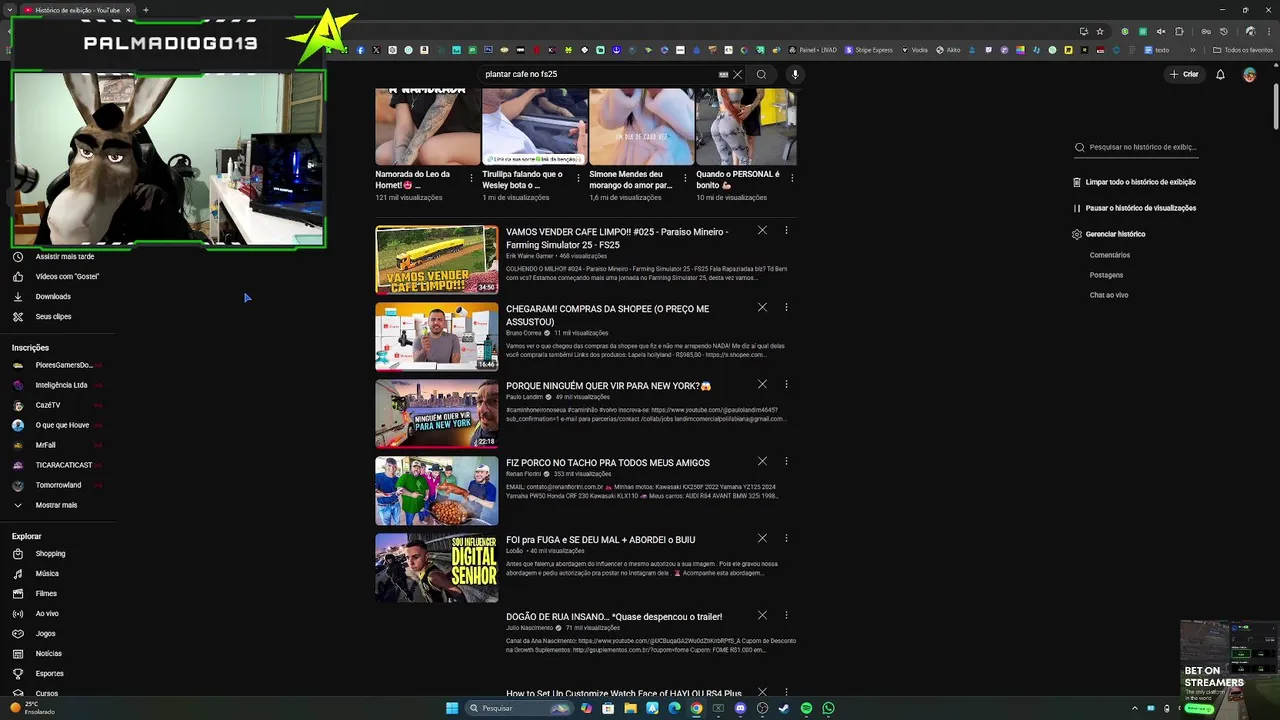Remove 'FIZ PORCO NO TACHO' from history
This screenshot has height=720, width=1280.
[x=762, y=461]
